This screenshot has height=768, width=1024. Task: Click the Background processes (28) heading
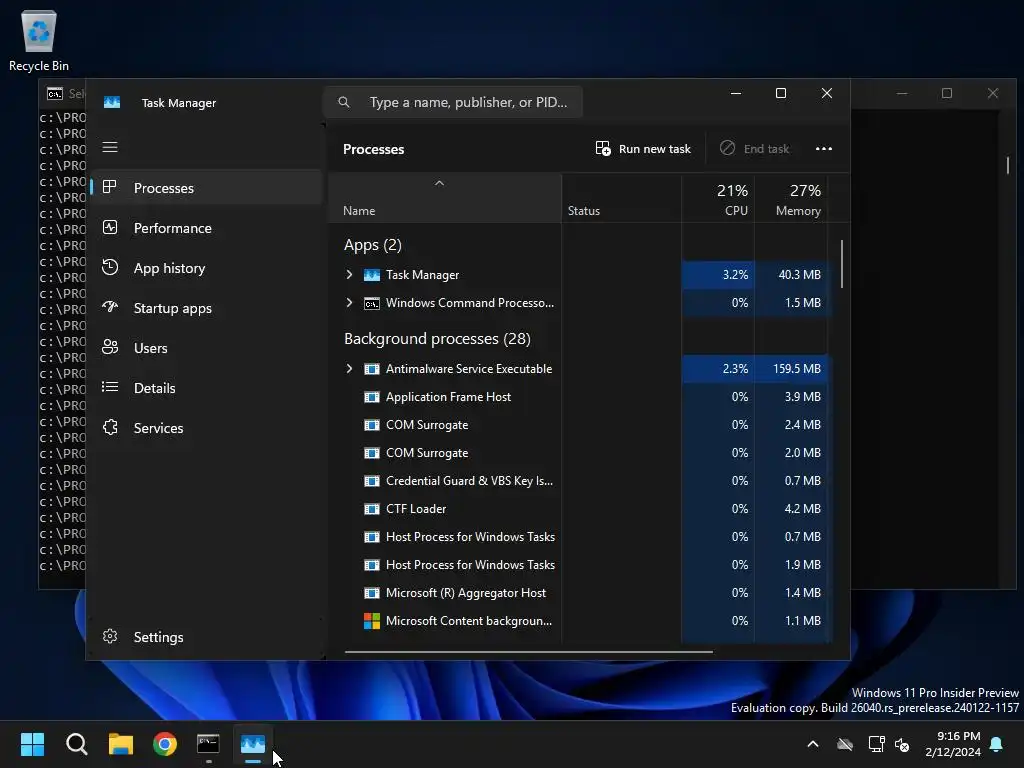tap(438, 339)
